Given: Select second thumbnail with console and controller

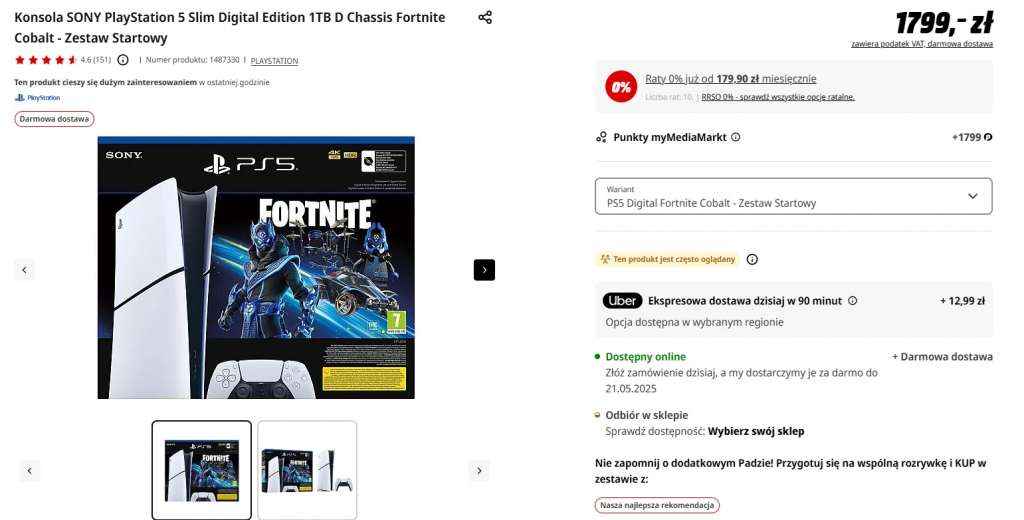Looking at the screenshot, I should tap(307, 470).
